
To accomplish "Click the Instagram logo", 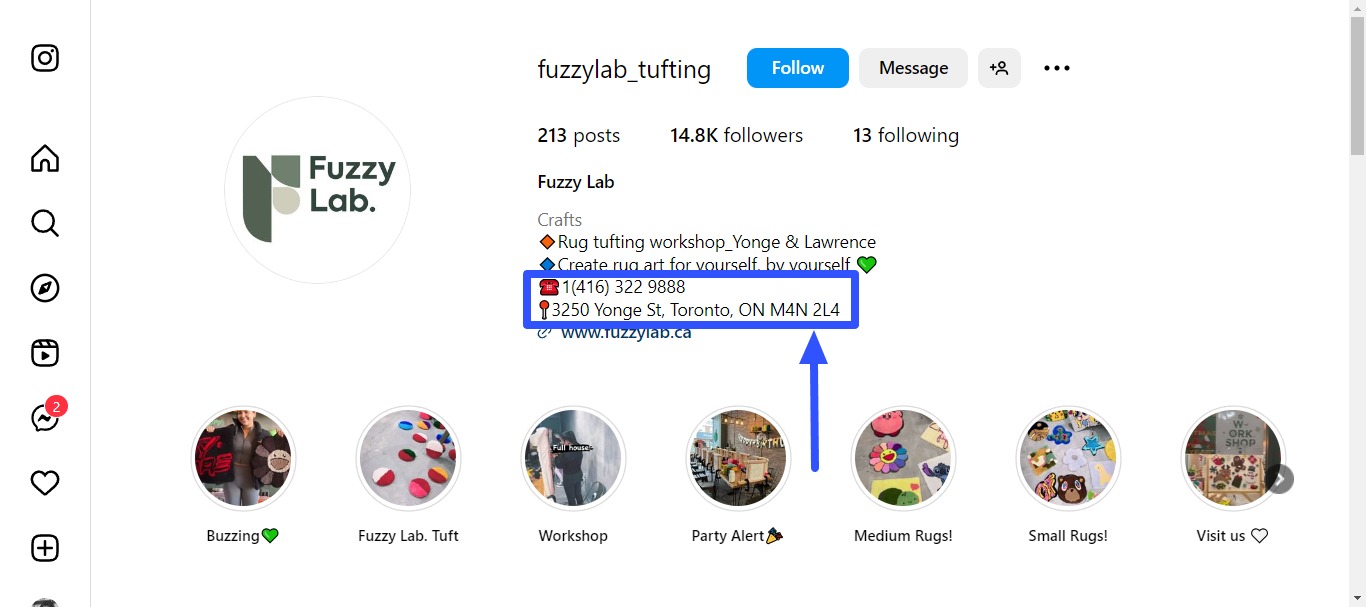I will pos(44,58).
